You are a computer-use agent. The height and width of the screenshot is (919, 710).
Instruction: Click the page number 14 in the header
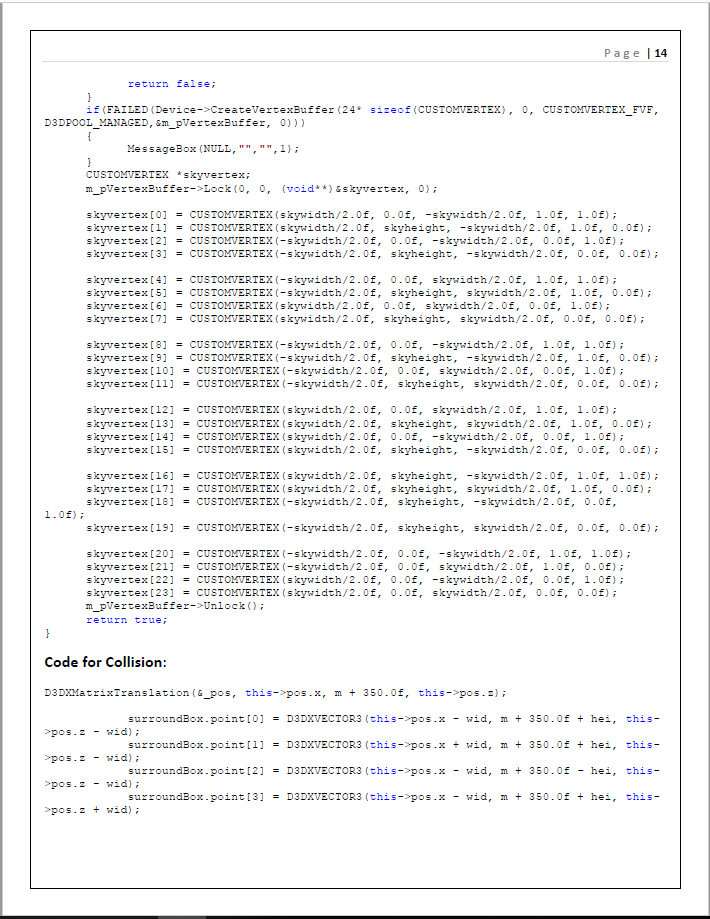661,53
